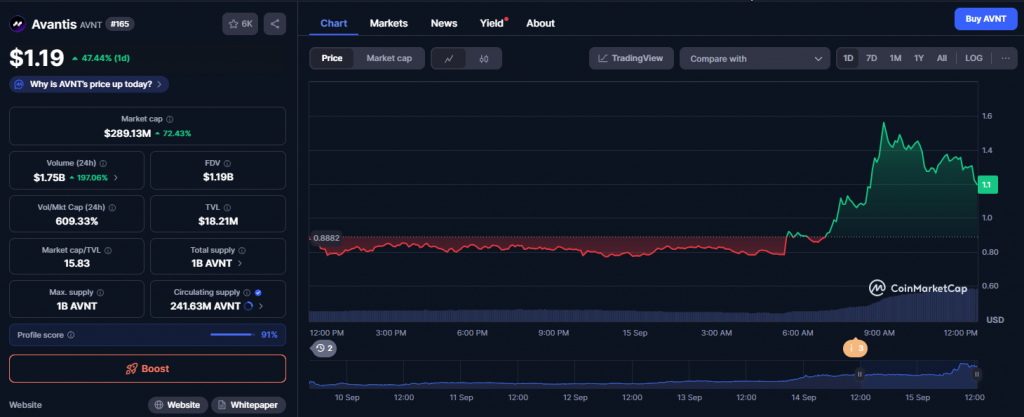Click info icon next to Volume (24h)
Viewport: 1024px width, 417px height.
click(103, 163)
